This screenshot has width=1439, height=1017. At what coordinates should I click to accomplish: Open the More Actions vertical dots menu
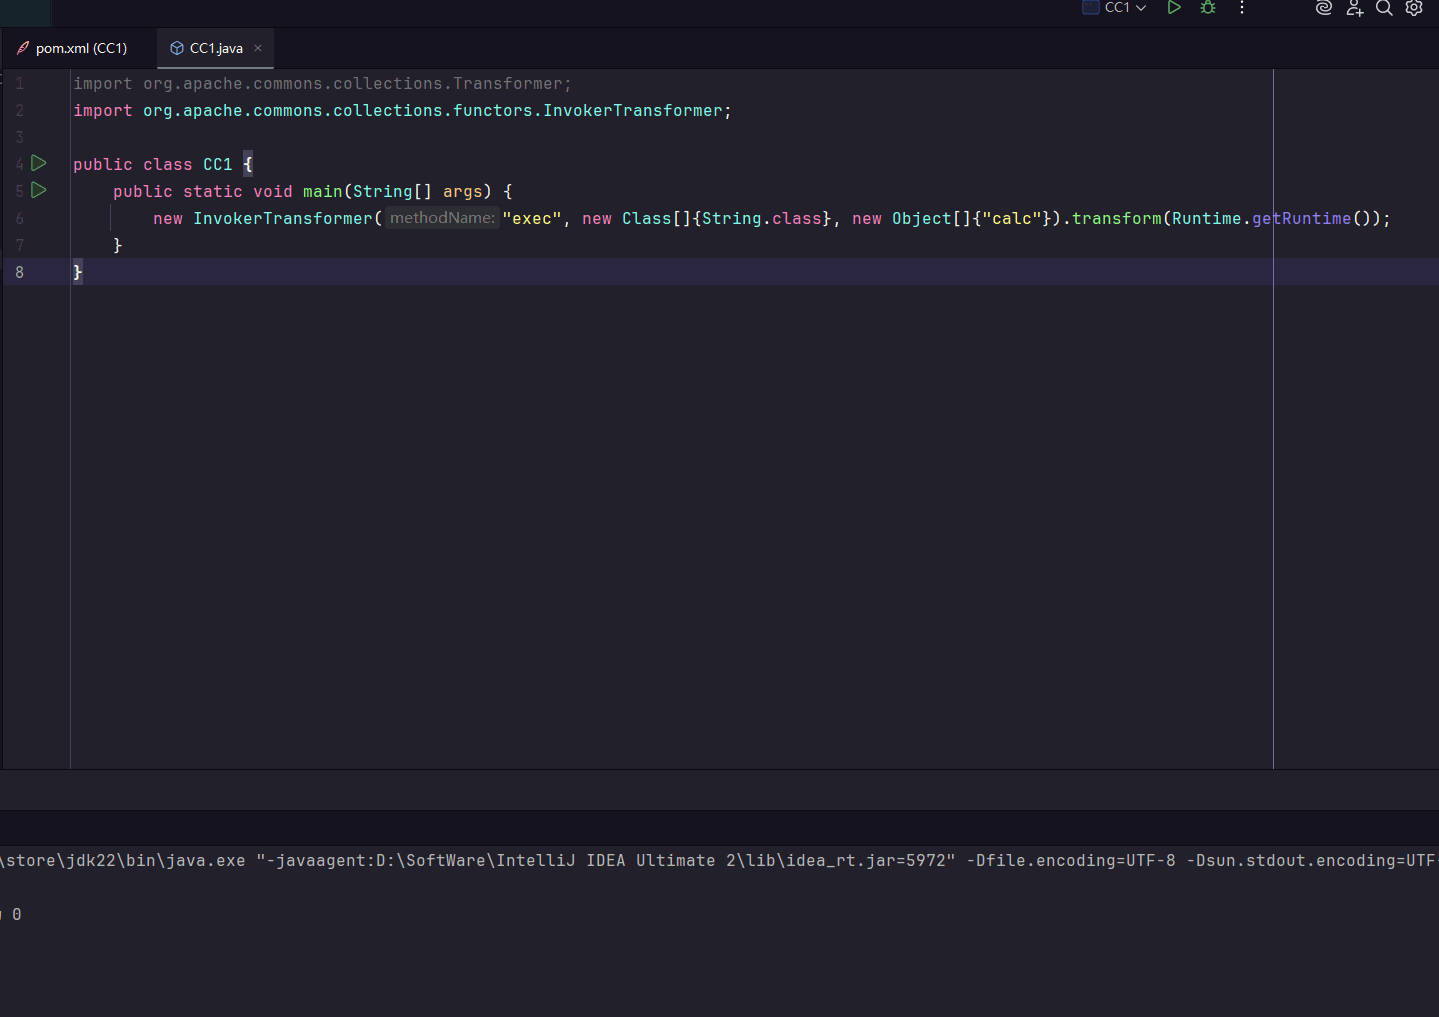[1242, 8]
